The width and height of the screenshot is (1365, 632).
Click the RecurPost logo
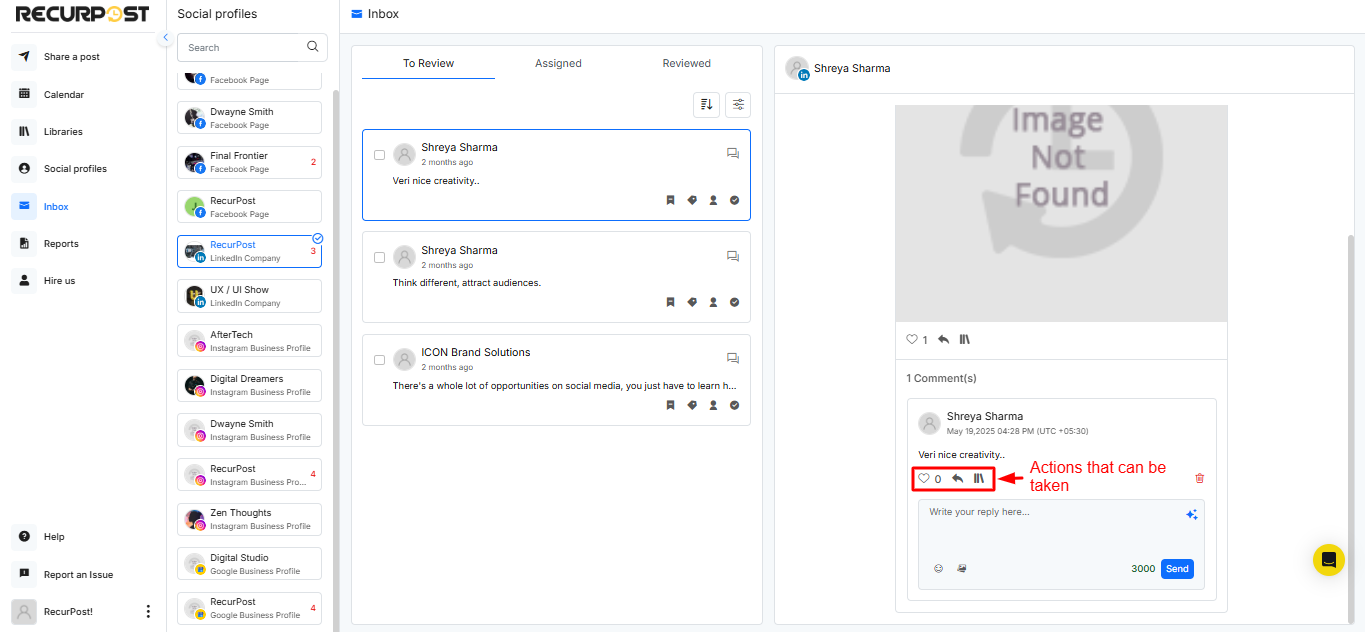pos(83,14)
